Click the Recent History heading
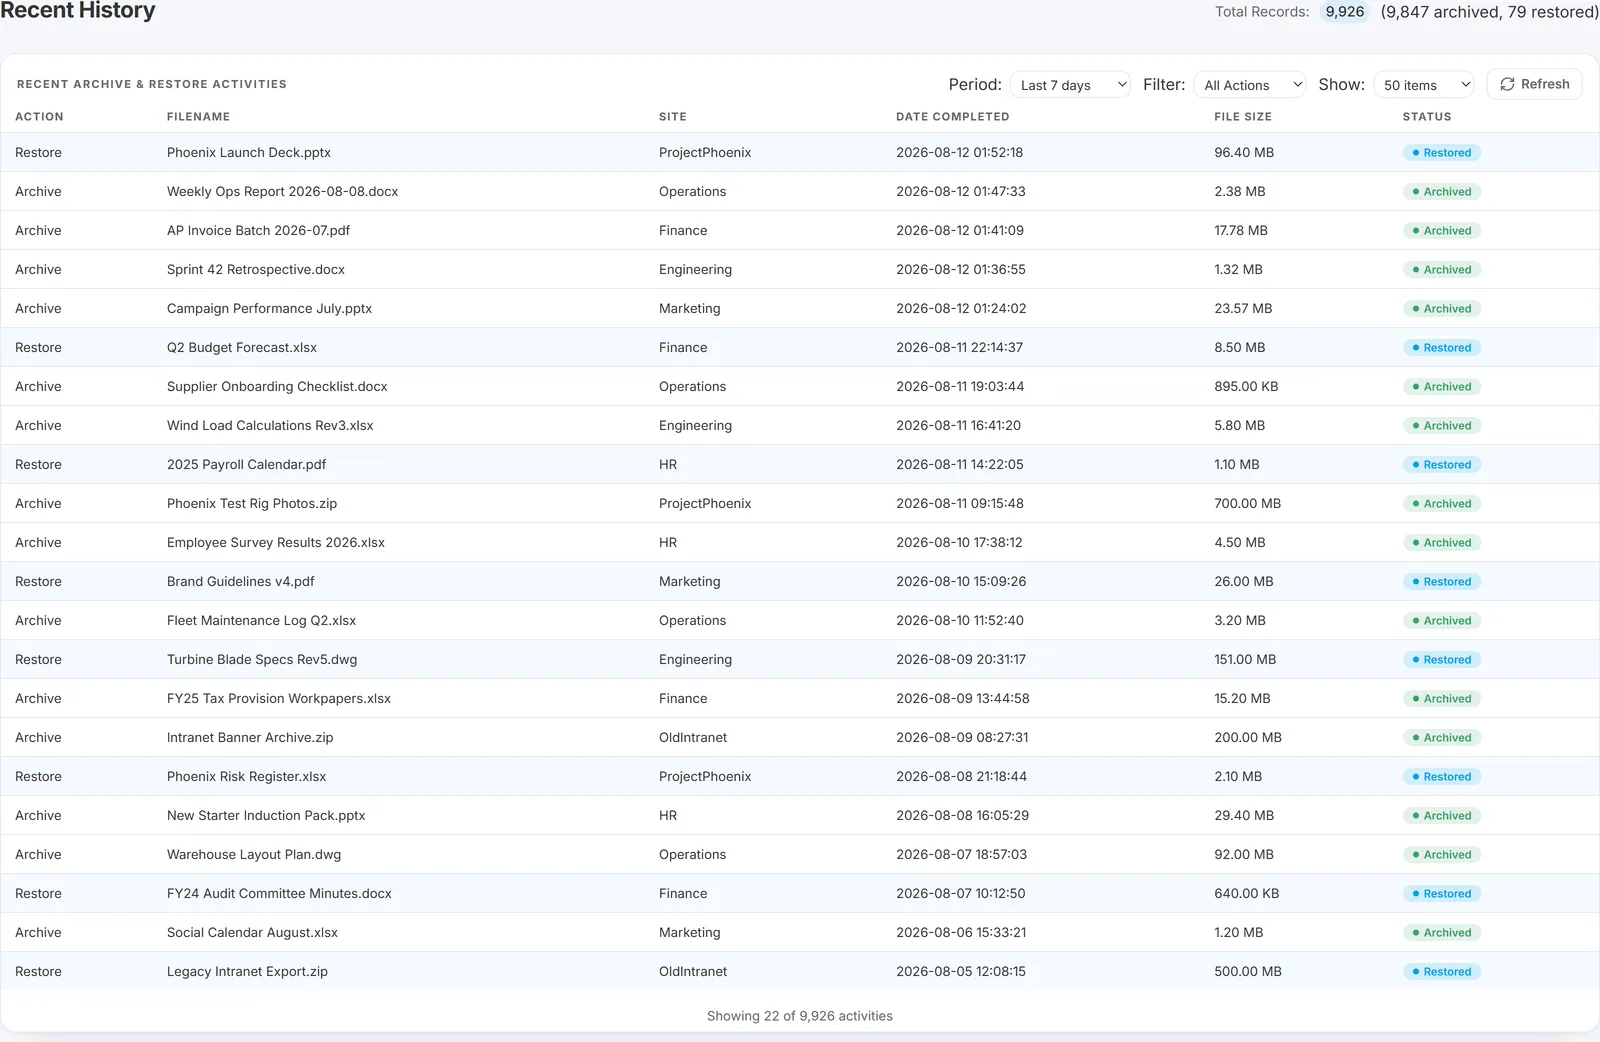This screenshot has width=1600, height=1042. pyautogui.click(x=78, y=11)
